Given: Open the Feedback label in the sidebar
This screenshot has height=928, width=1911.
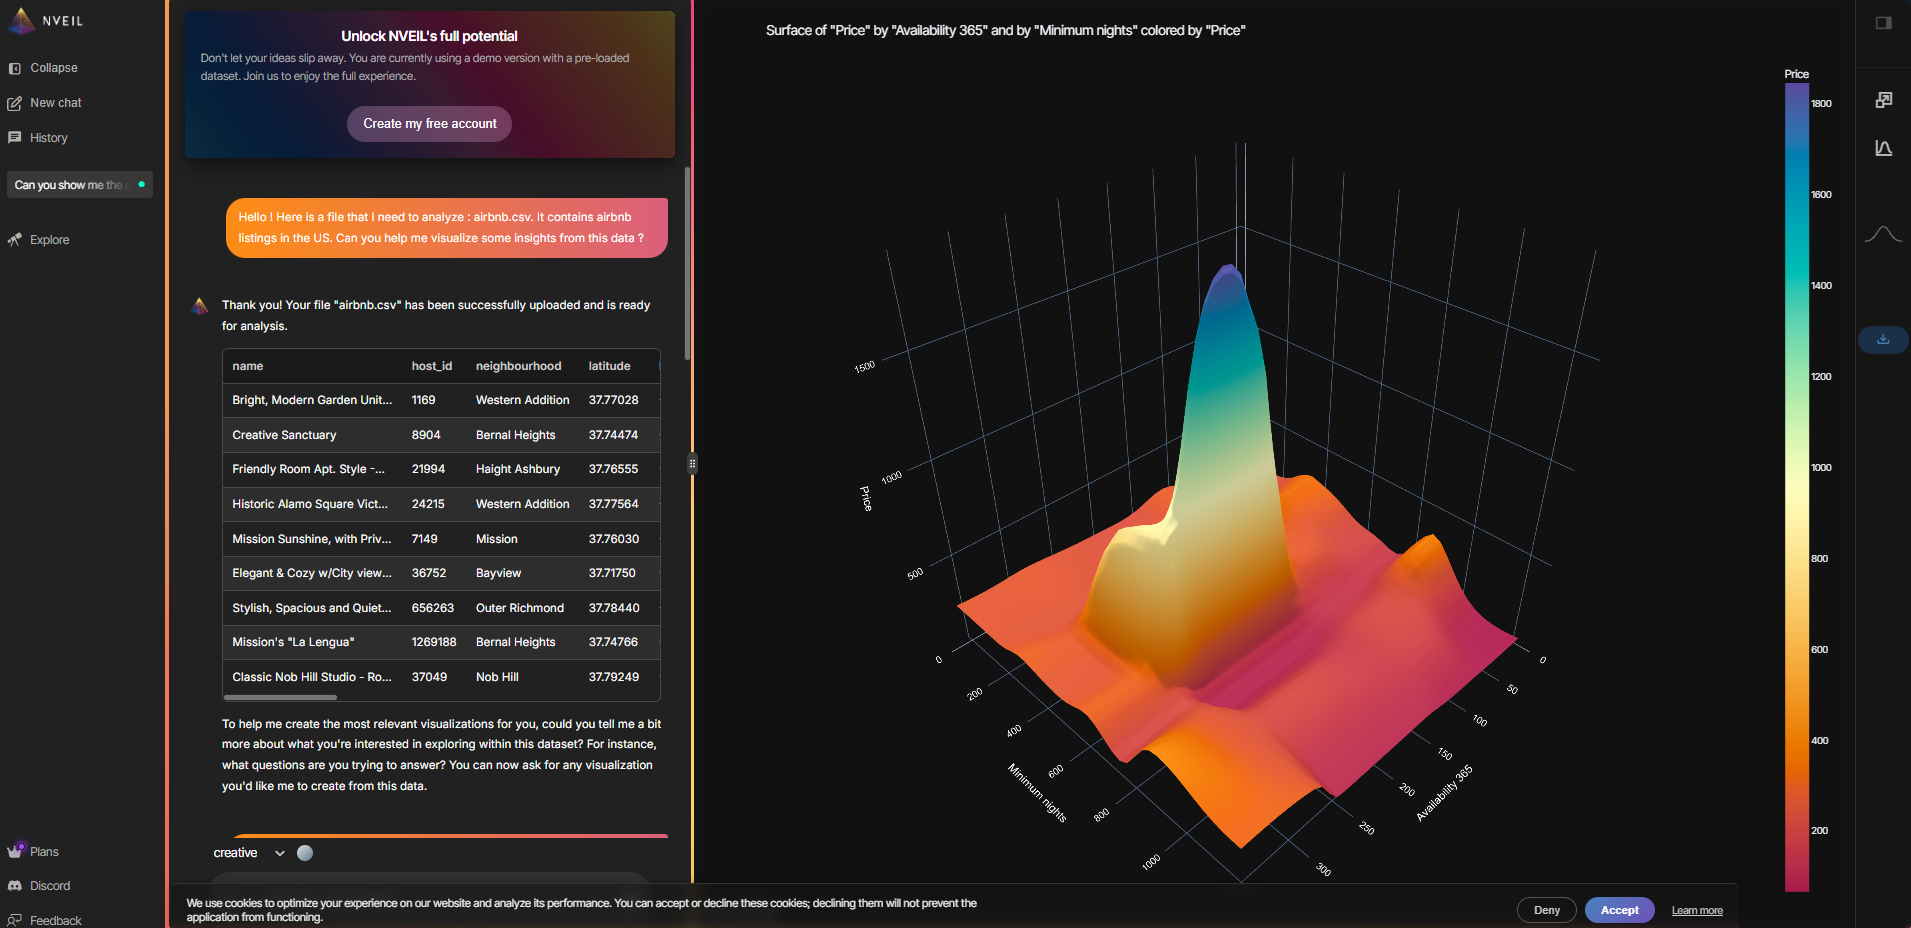Looking at the screenshot, I should pyautogui.click(x=56, y=921).
